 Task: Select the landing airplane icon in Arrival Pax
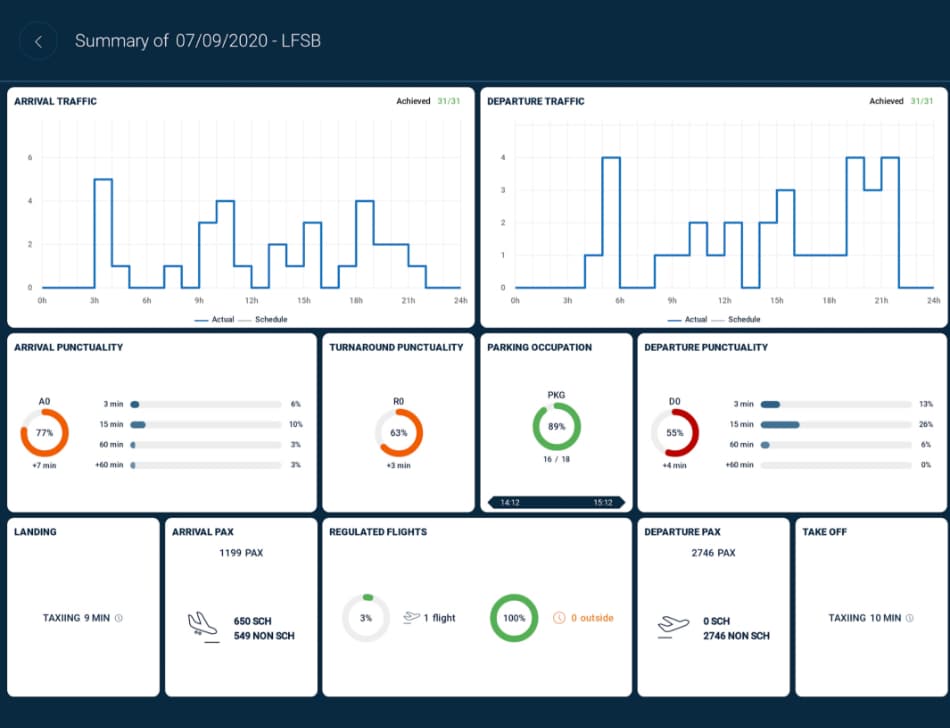tap(203, 627)
